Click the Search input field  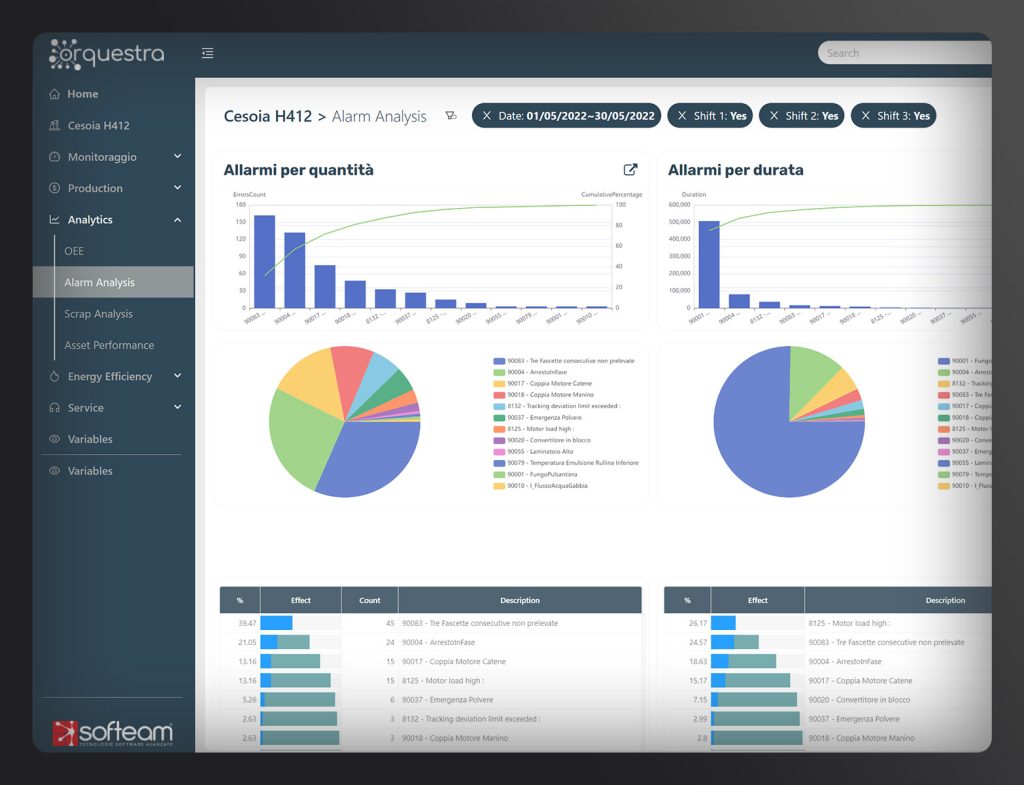pos(900,53)
